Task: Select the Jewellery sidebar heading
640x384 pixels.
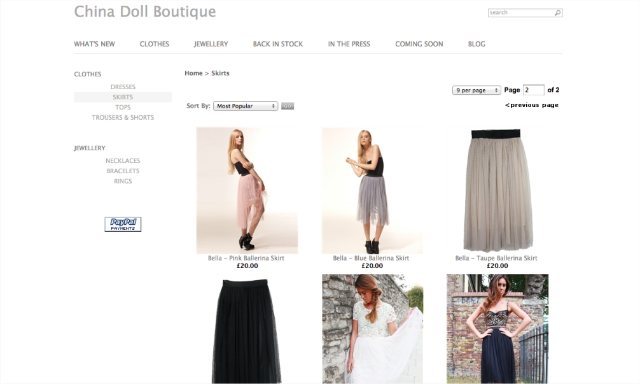Action: (x=89, y=148)
